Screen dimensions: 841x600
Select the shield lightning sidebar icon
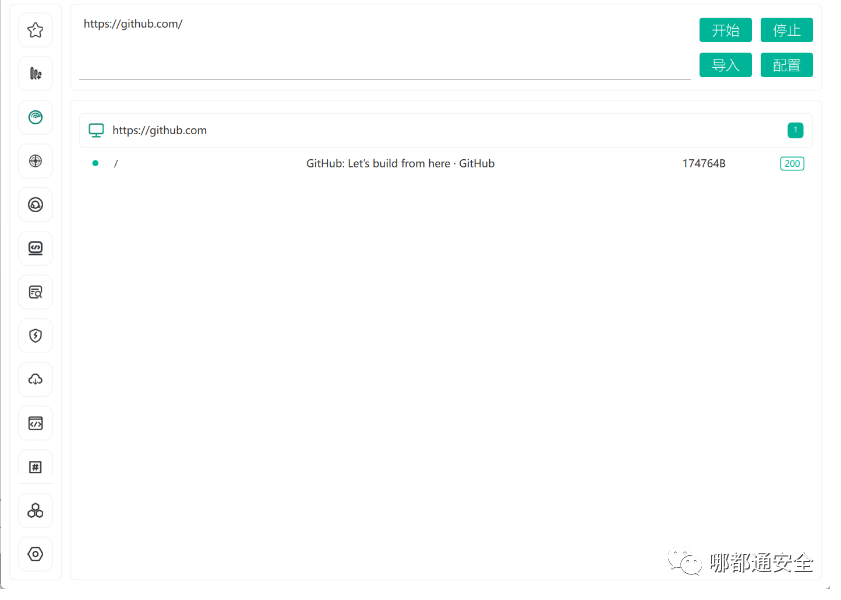point(35,336)
